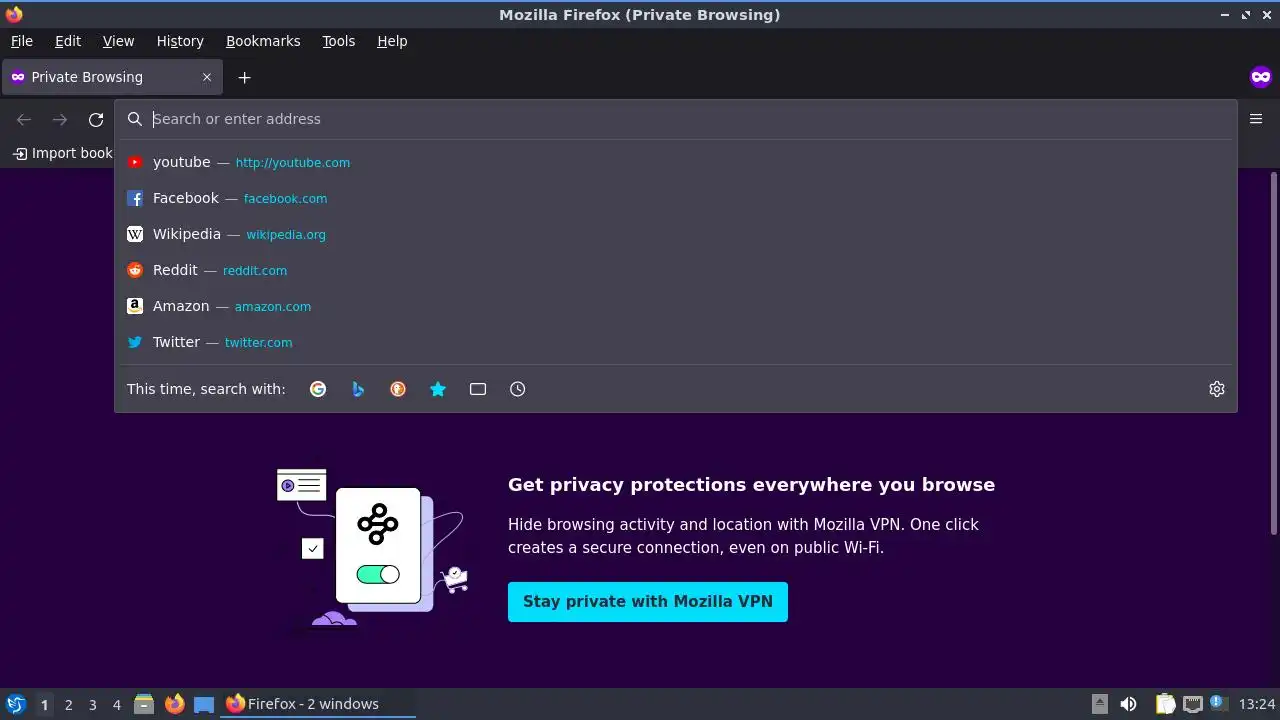Viewport: 1280px width, 720px height.
Task: Select the Wikipedia suggestion row
Action: pos(676,234)
